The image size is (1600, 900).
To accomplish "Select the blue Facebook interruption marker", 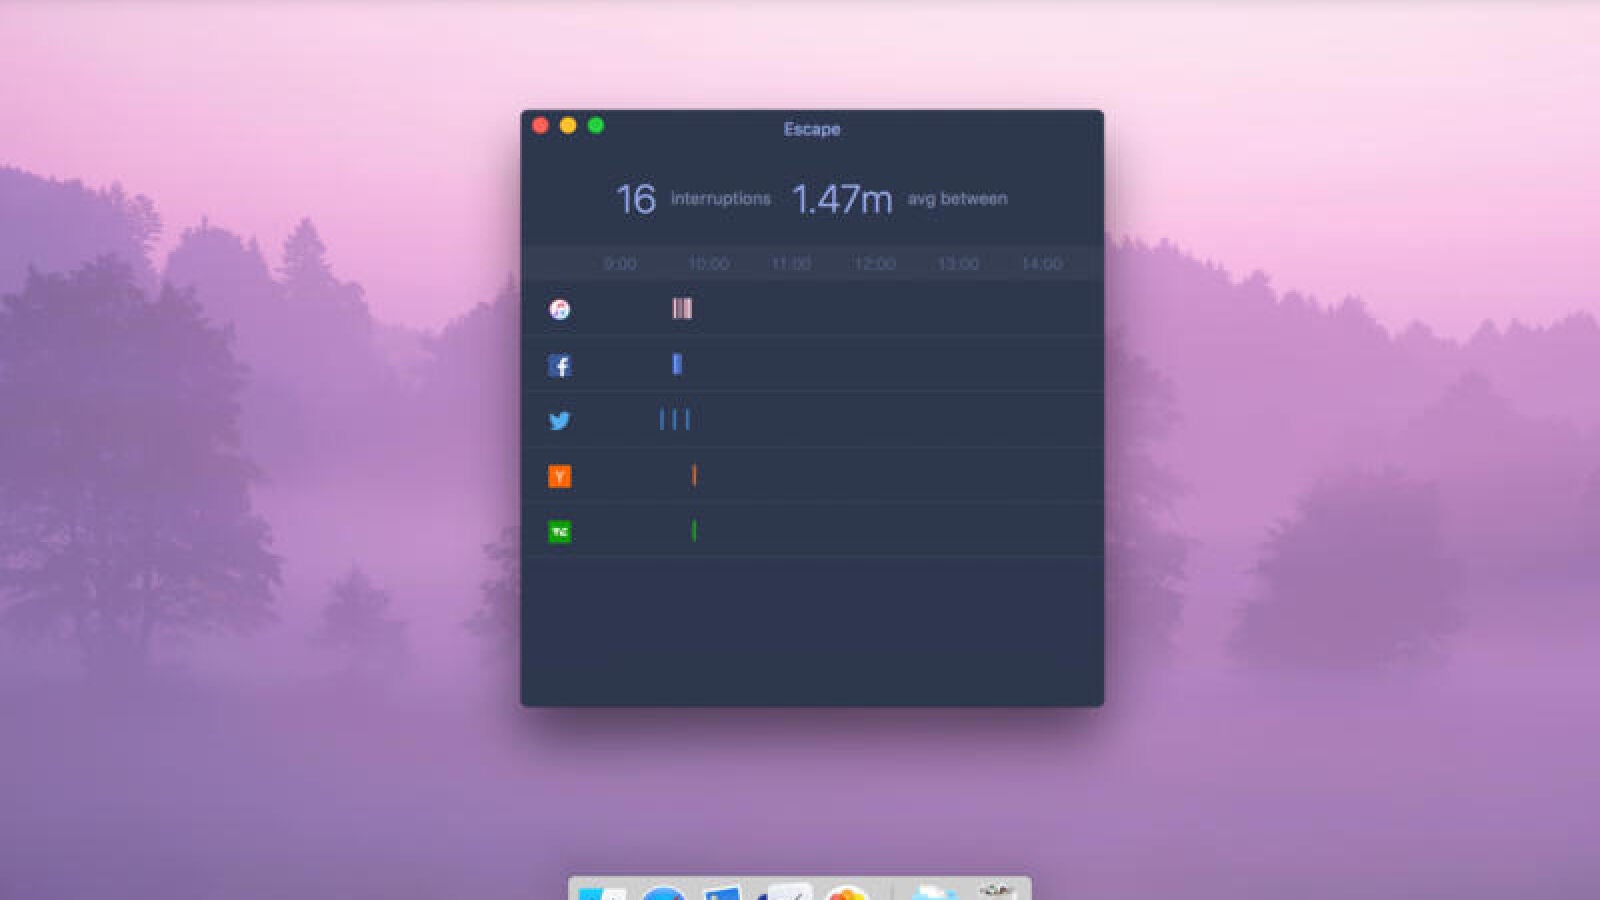I will (x=677, y=364).
